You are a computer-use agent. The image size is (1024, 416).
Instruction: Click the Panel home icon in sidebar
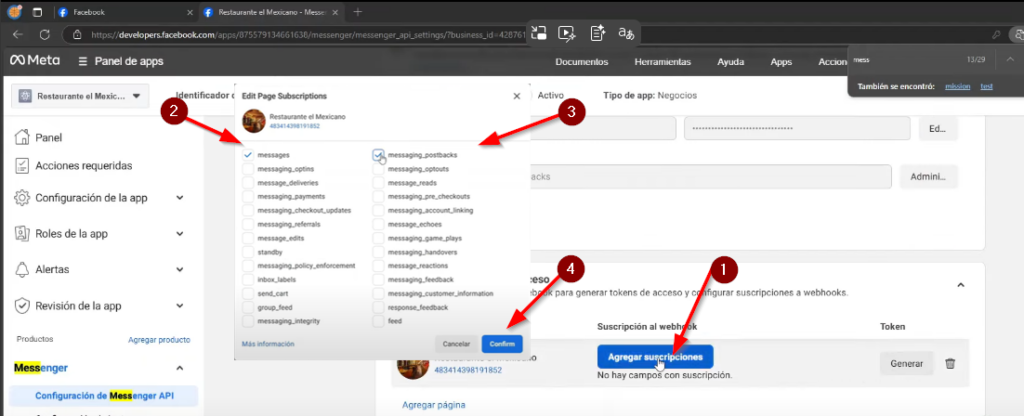point(22,137)
